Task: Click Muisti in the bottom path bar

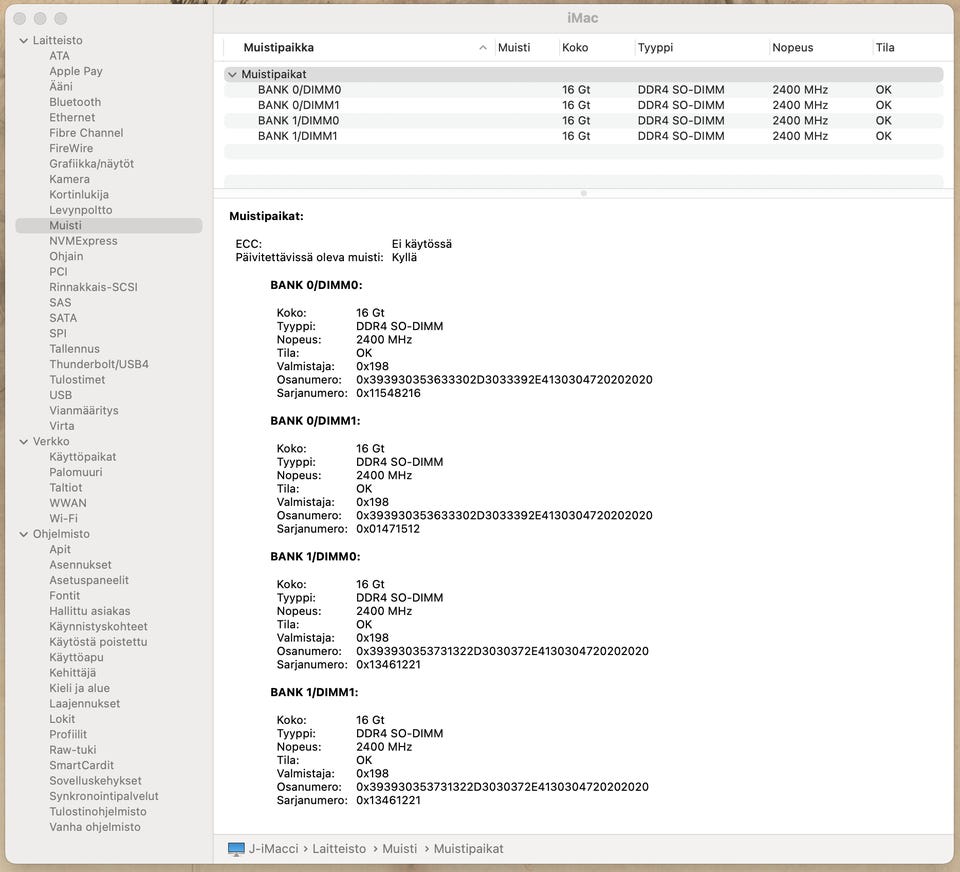Action: click(x=399, y=849)
